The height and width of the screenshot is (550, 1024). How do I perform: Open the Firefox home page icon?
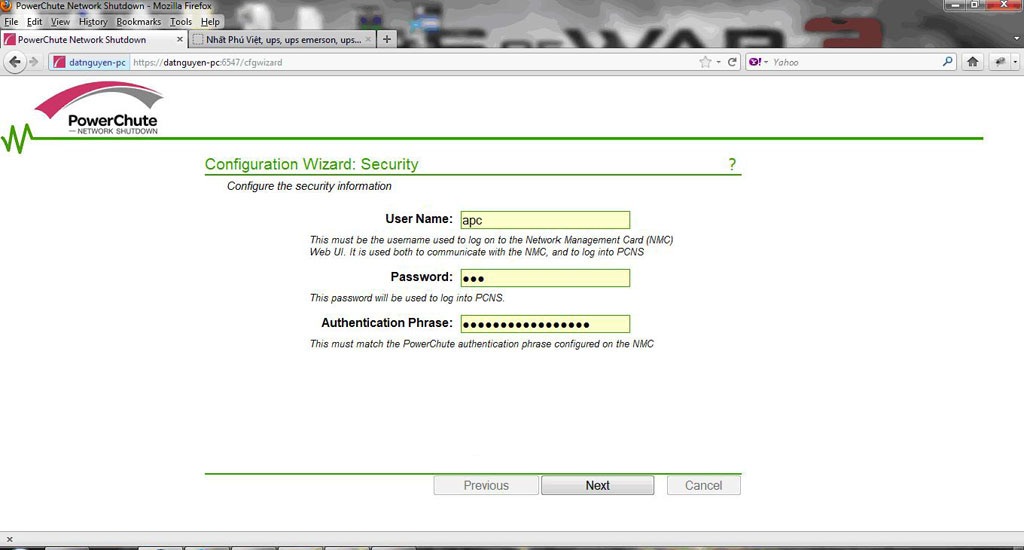pyautogui.click(x=973, y=62)
